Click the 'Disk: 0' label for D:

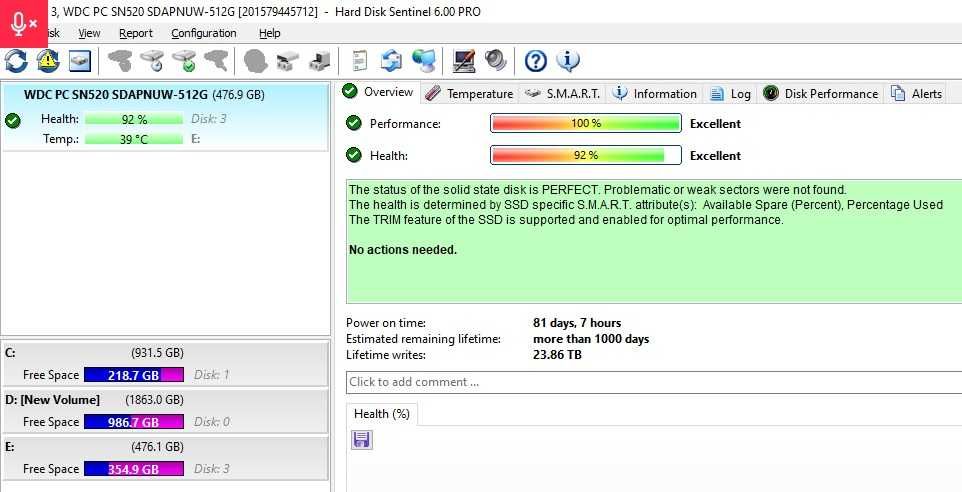coord(212,422)
